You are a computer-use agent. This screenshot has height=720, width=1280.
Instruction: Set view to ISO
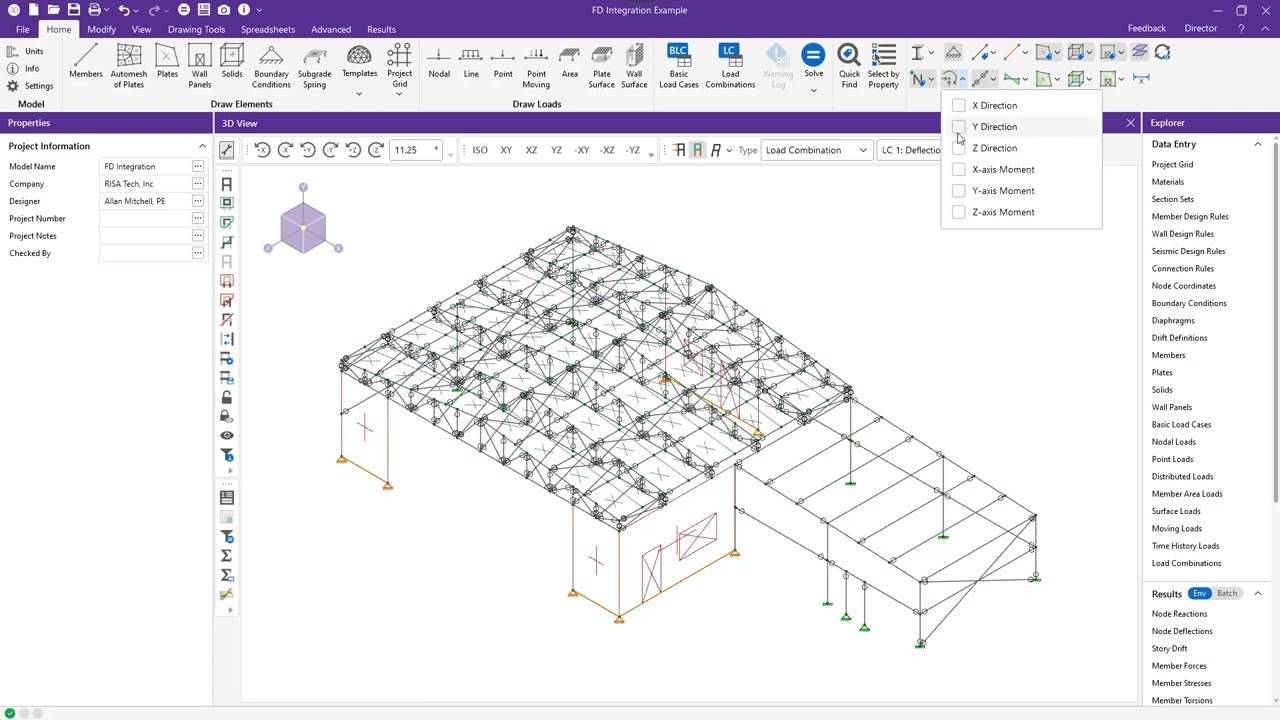[x=480, y=150]
